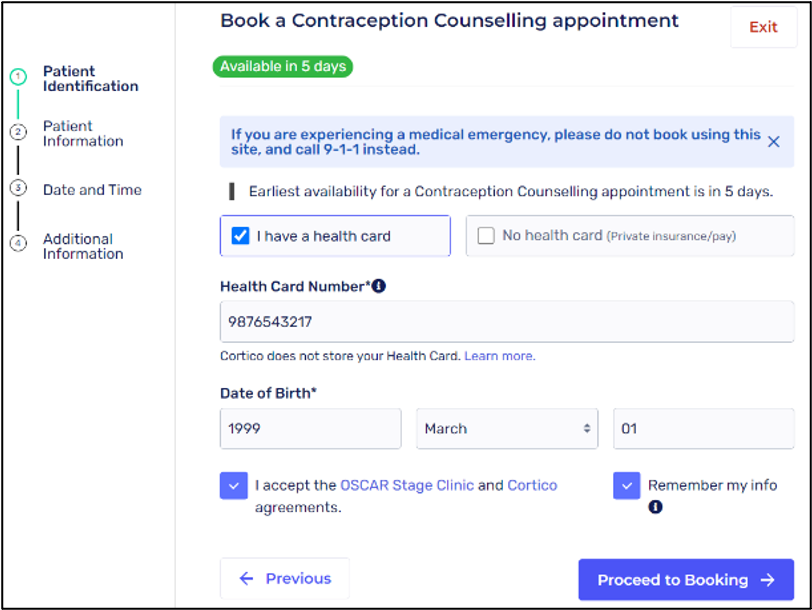Uncheck the clinic agreements acceptance checkbox

click(x=233, y=486)
